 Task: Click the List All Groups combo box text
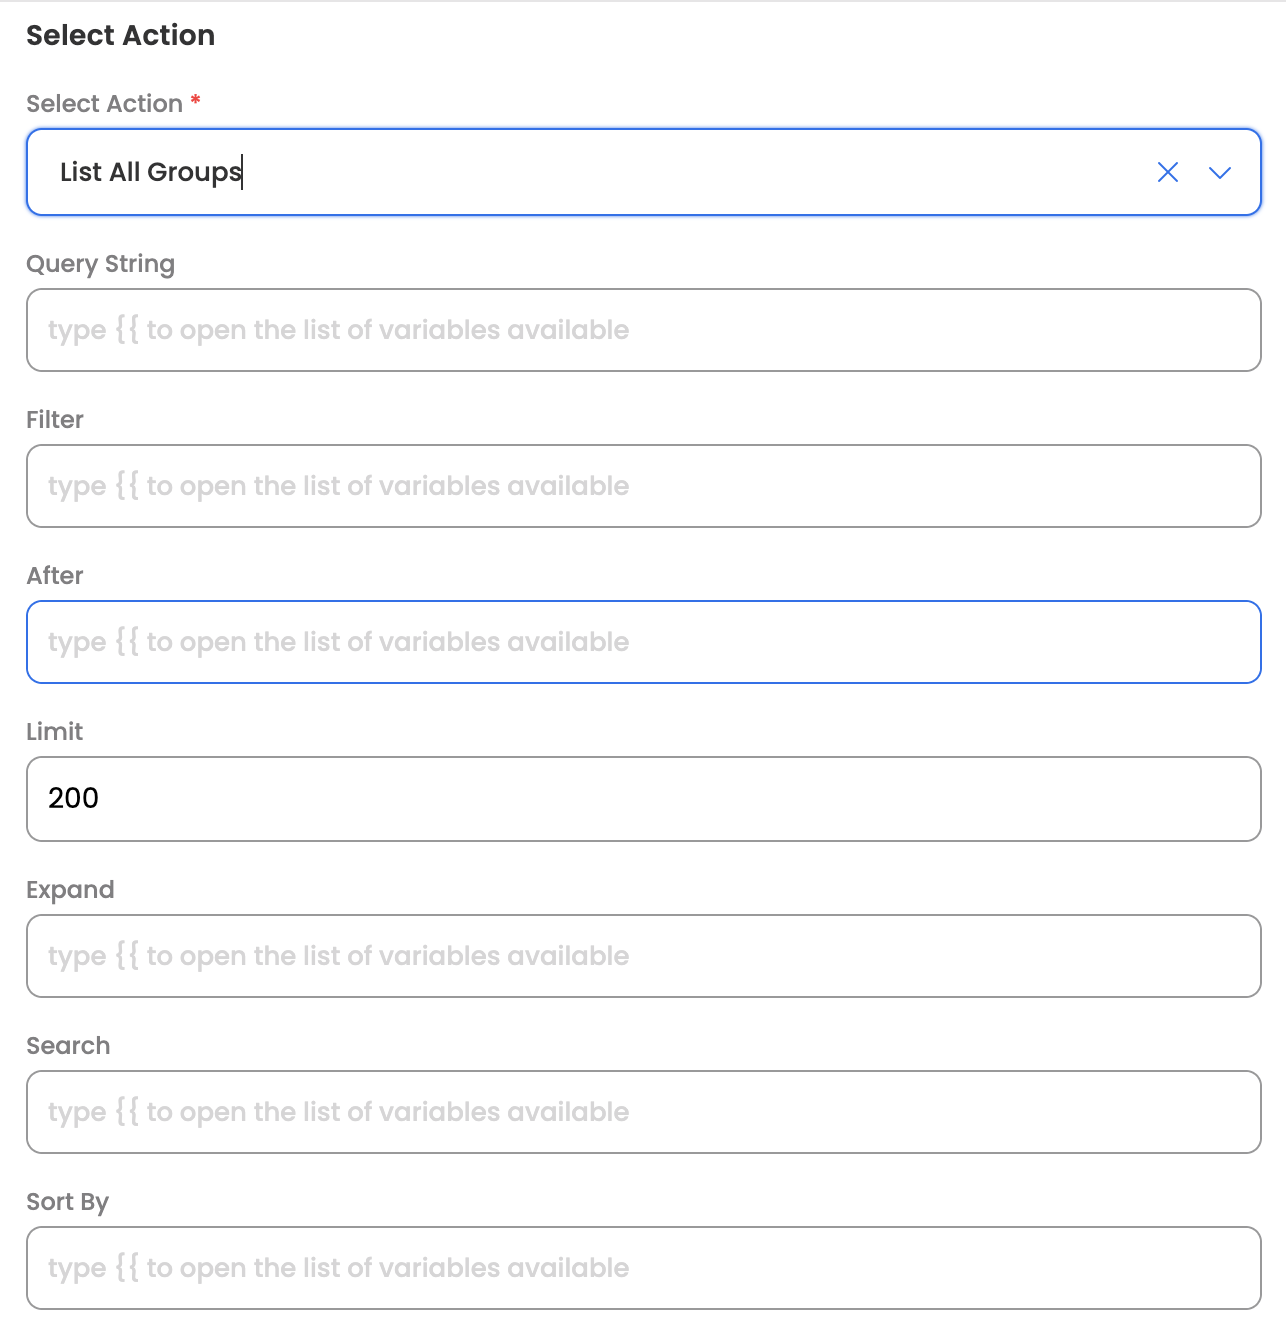click(x=151, y=172)
